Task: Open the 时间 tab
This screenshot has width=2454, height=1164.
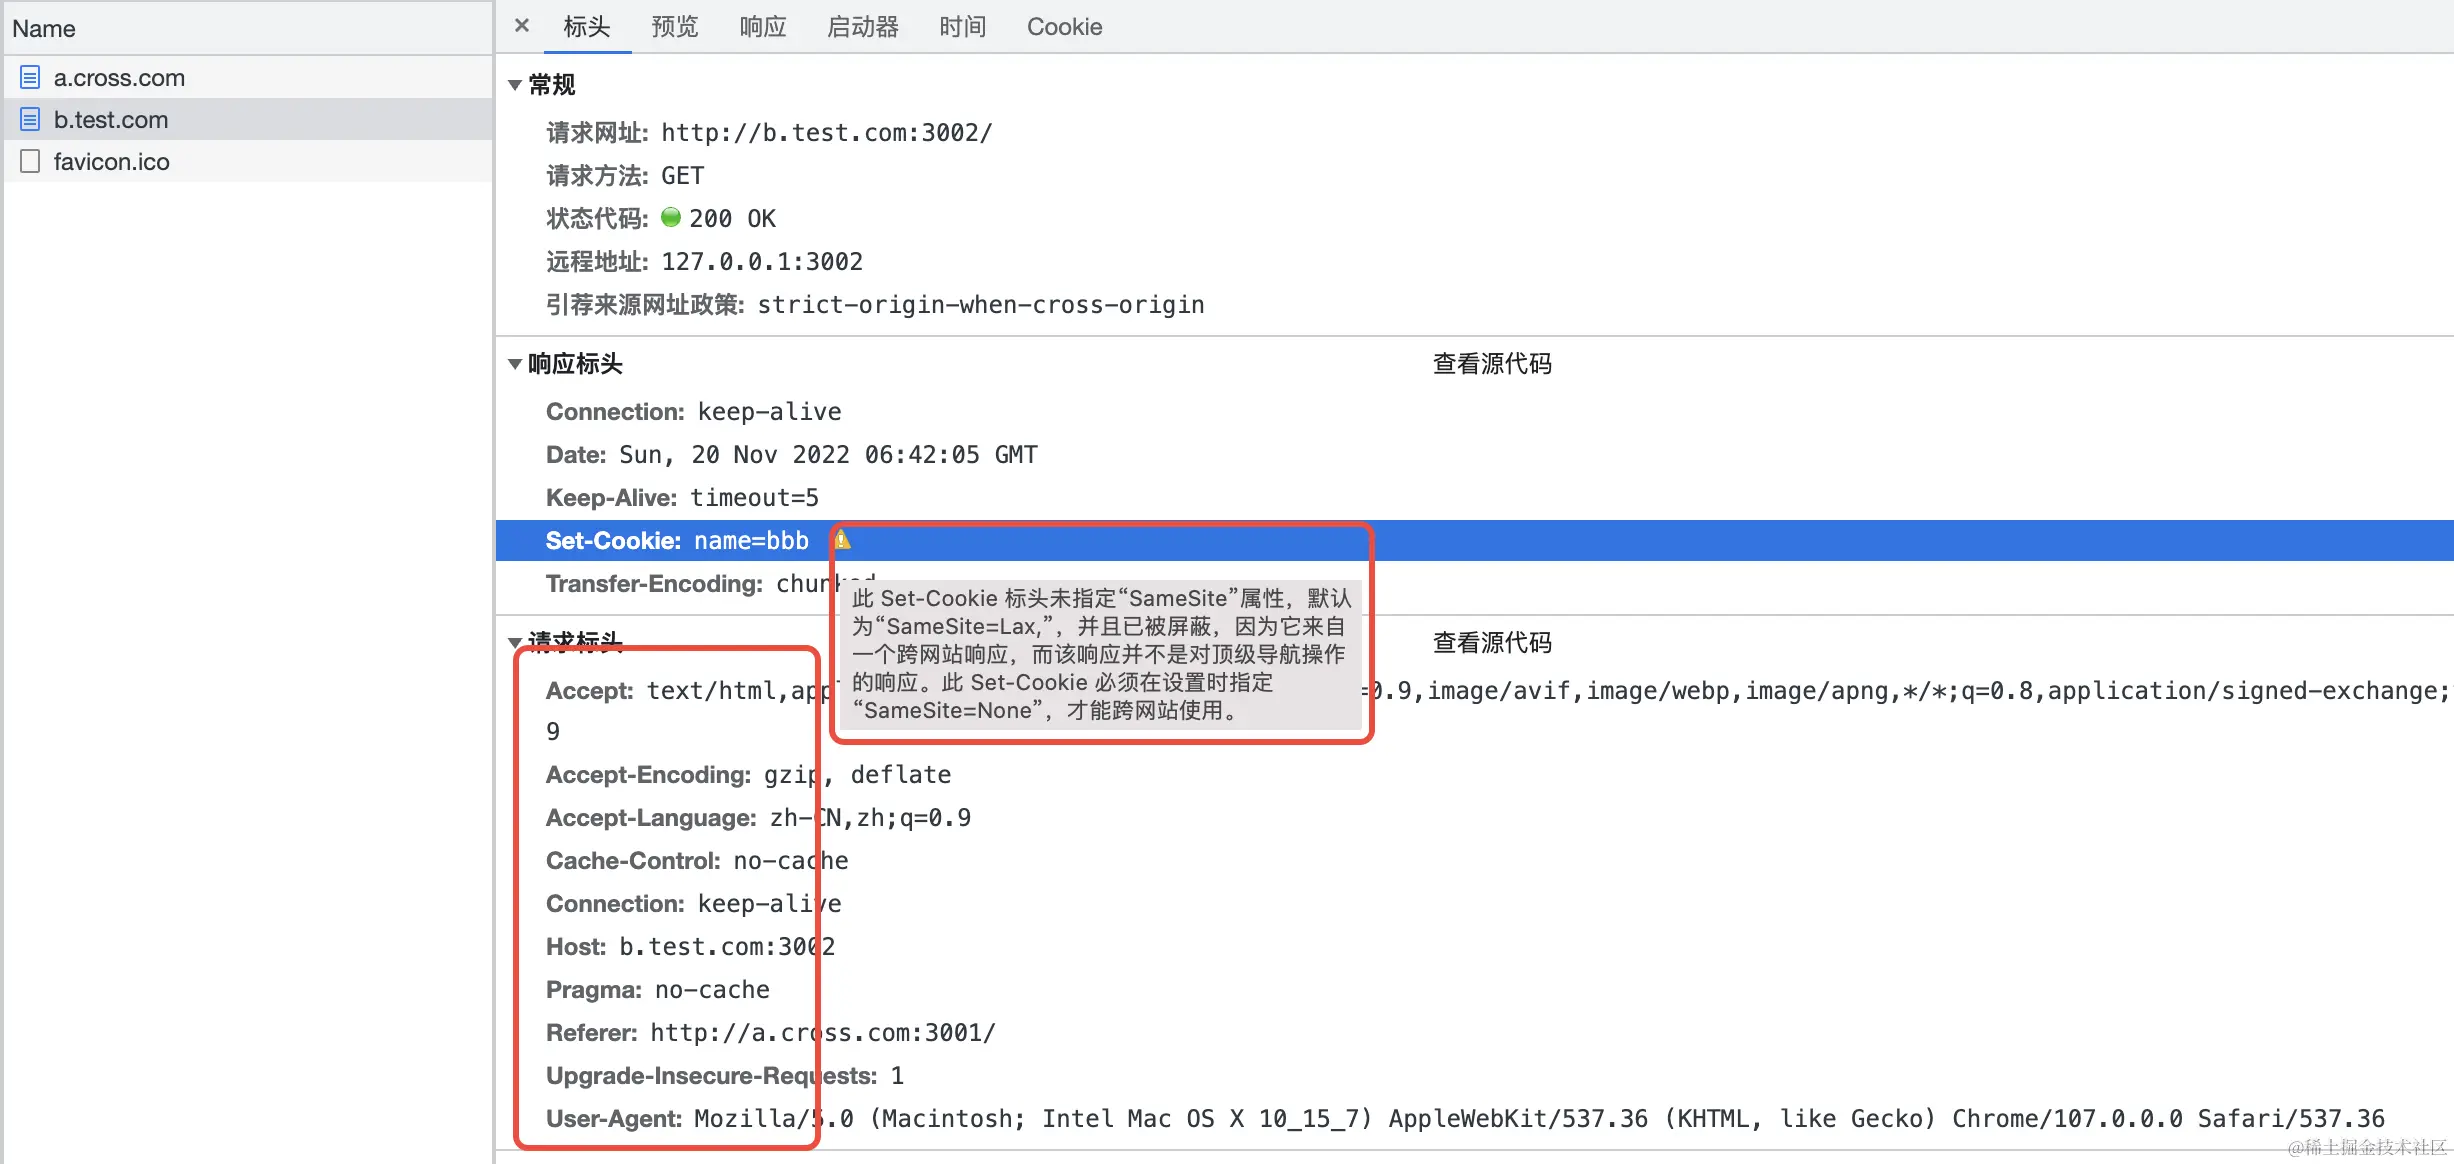Action: click(963, 27)
